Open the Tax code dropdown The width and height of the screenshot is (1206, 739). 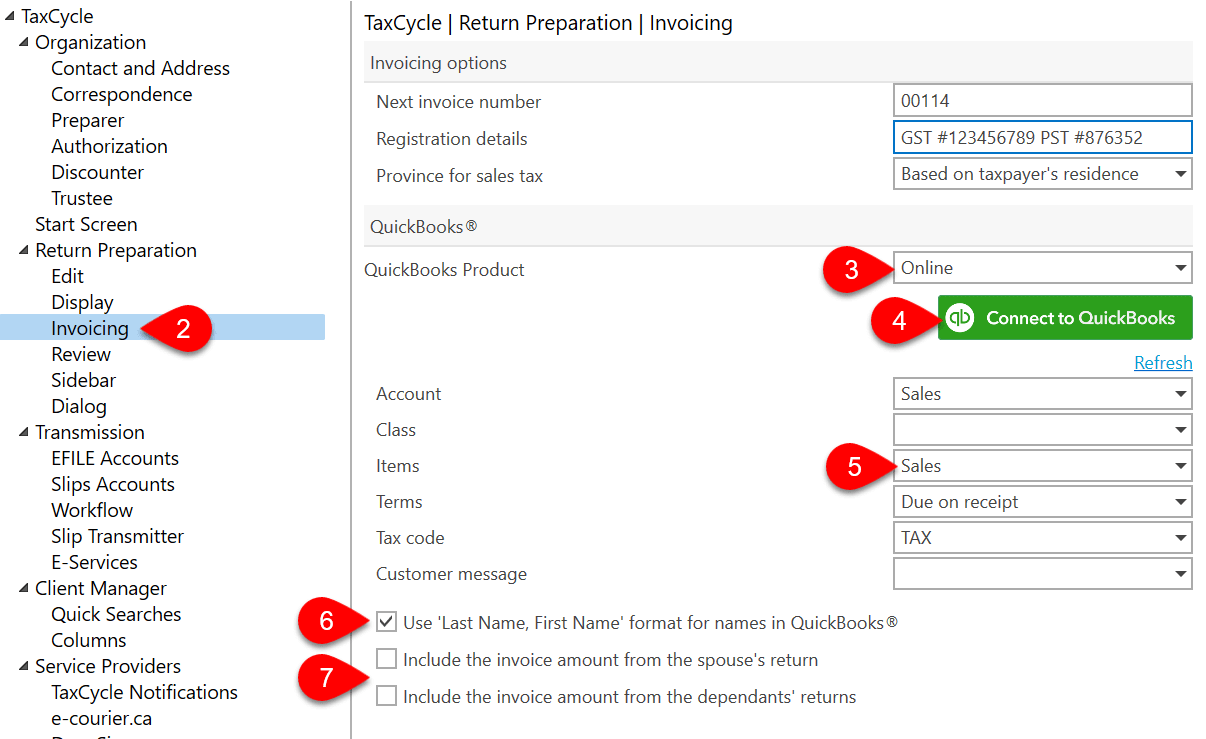(1042, 538)
